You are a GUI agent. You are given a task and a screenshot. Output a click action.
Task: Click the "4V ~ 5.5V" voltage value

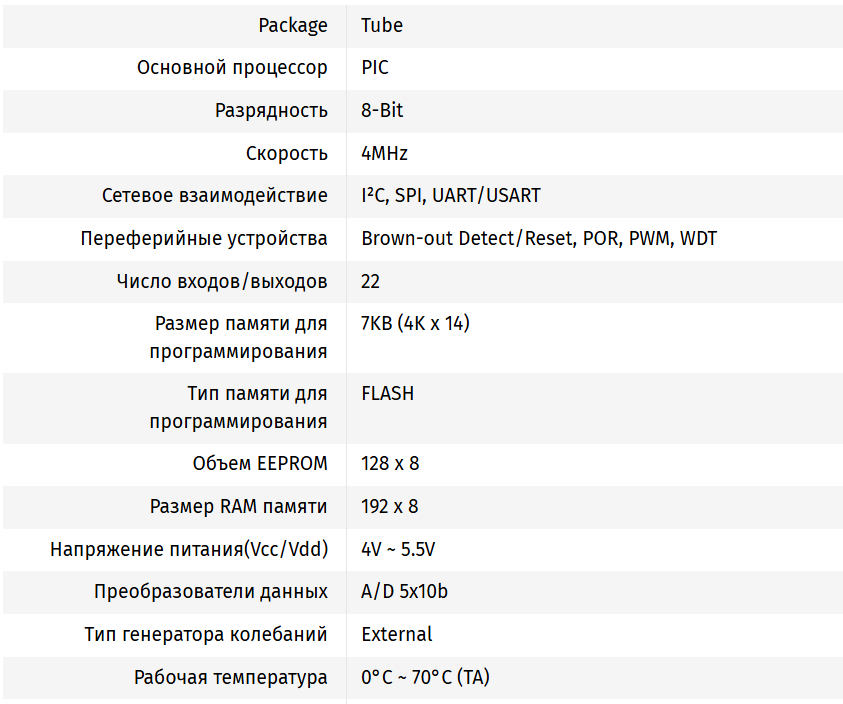[397, 549]
